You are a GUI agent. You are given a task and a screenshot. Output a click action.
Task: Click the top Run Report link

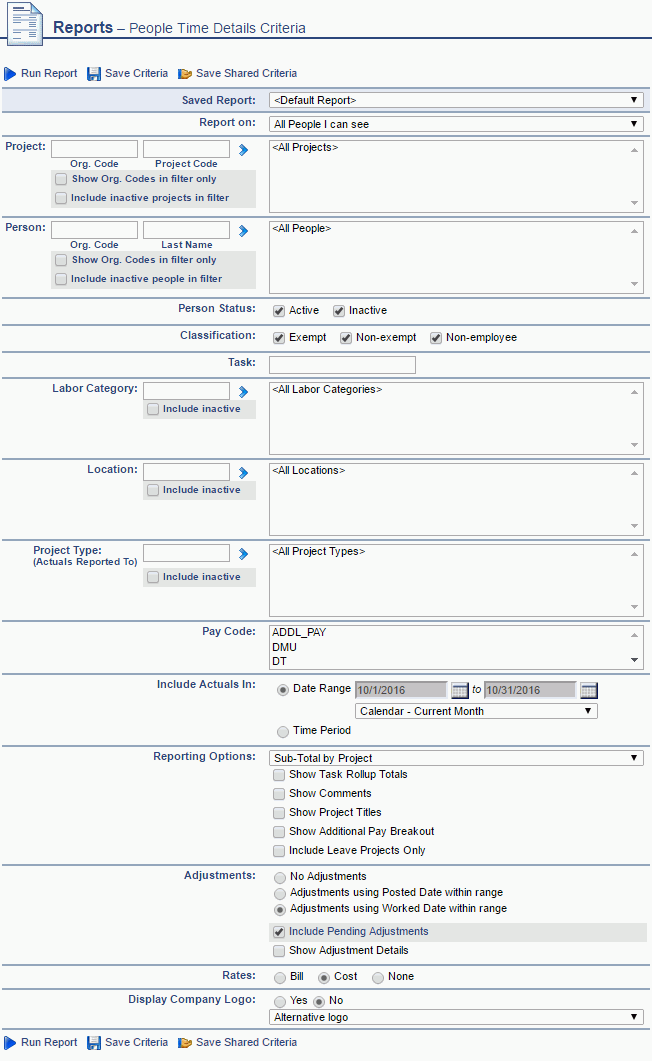[x=49, y=73]
